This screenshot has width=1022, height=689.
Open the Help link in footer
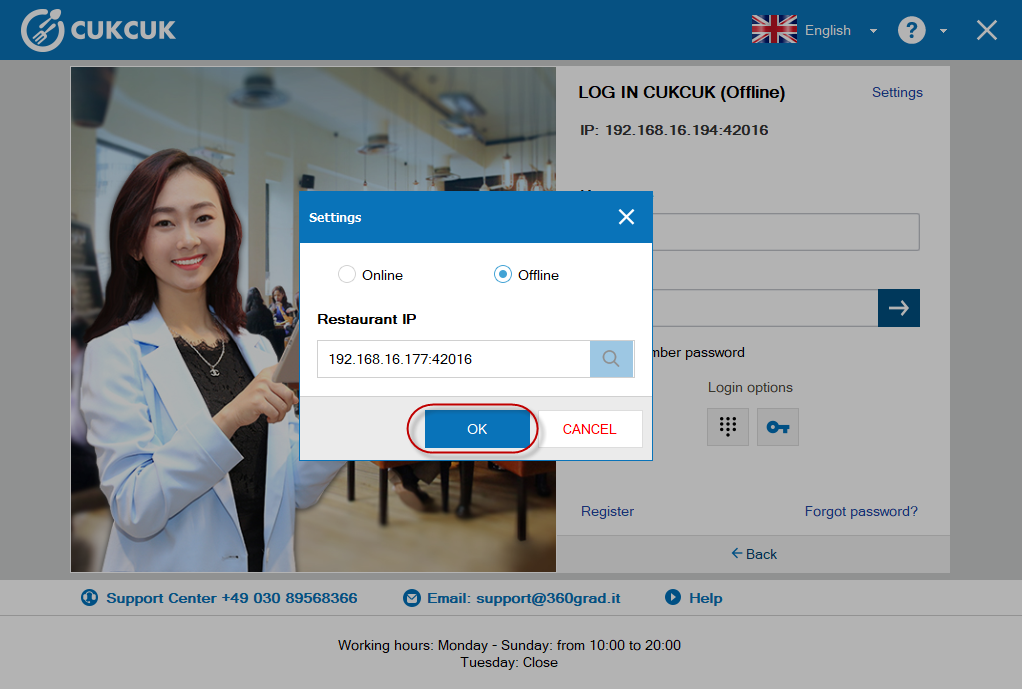coord(706,598)
